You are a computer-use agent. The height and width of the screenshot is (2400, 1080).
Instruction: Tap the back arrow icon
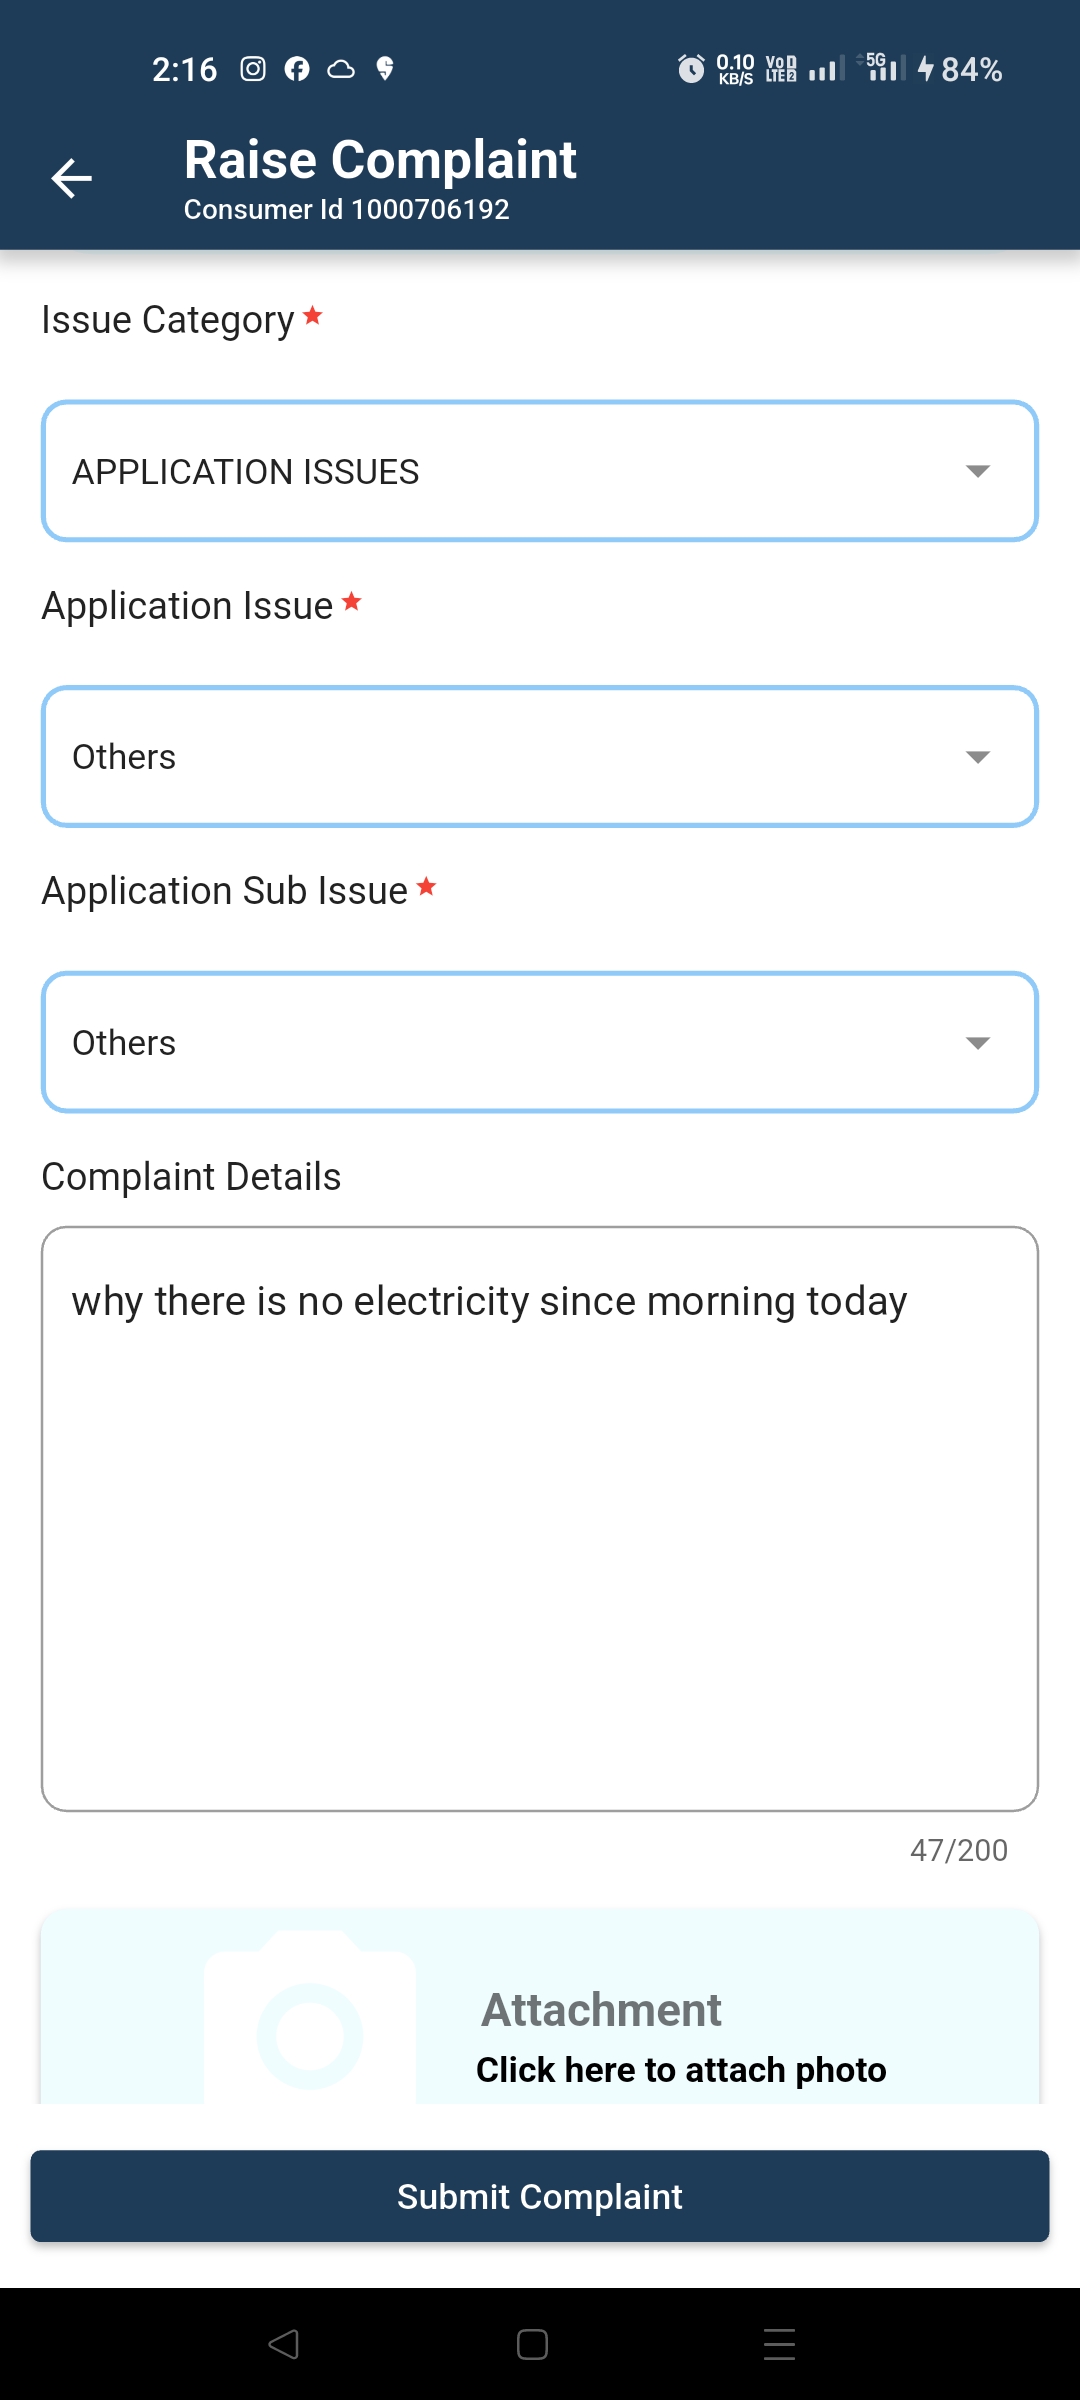pos(72,179)
